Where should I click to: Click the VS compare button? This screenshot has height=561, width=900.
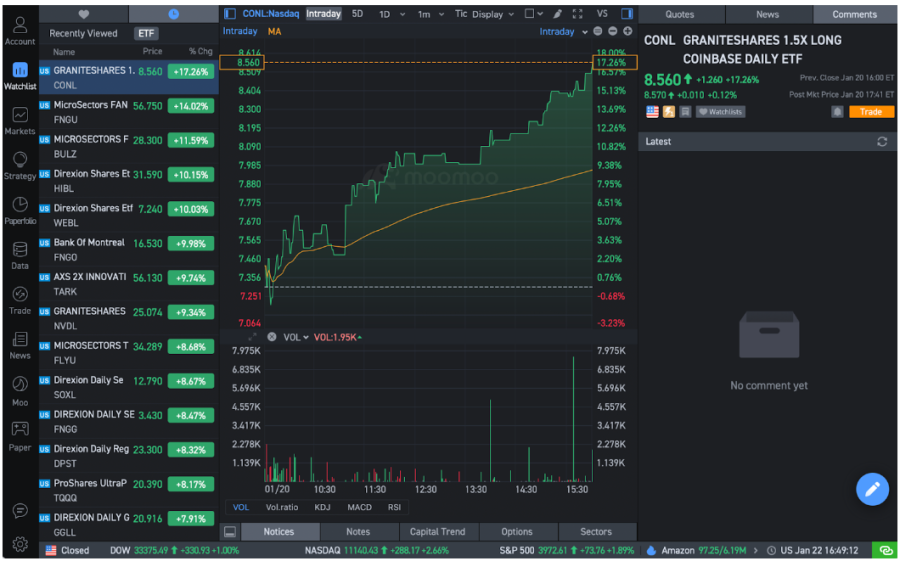[x=602, y=14]
